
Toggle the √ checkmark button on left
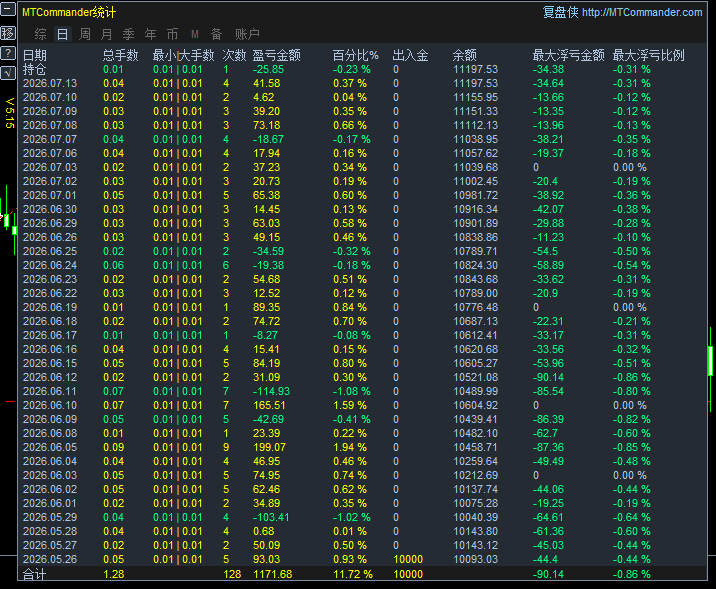[x=8, y=73]
